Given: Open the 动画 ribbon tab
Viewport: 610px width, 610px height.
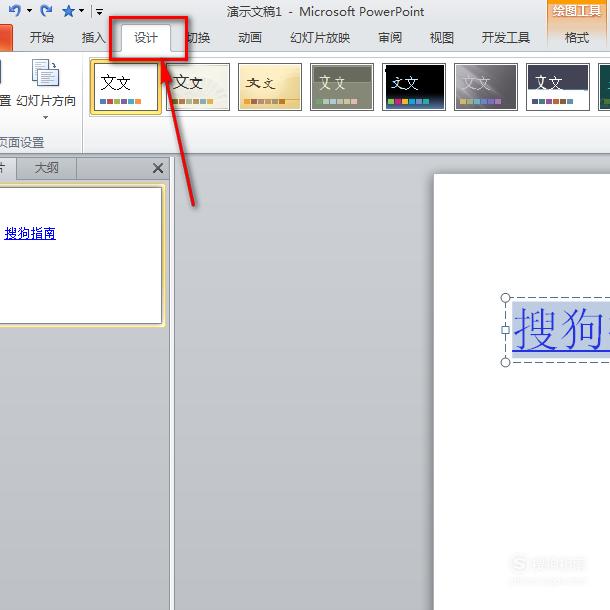Looking at the screenshot, I should (x=250, y=38).
